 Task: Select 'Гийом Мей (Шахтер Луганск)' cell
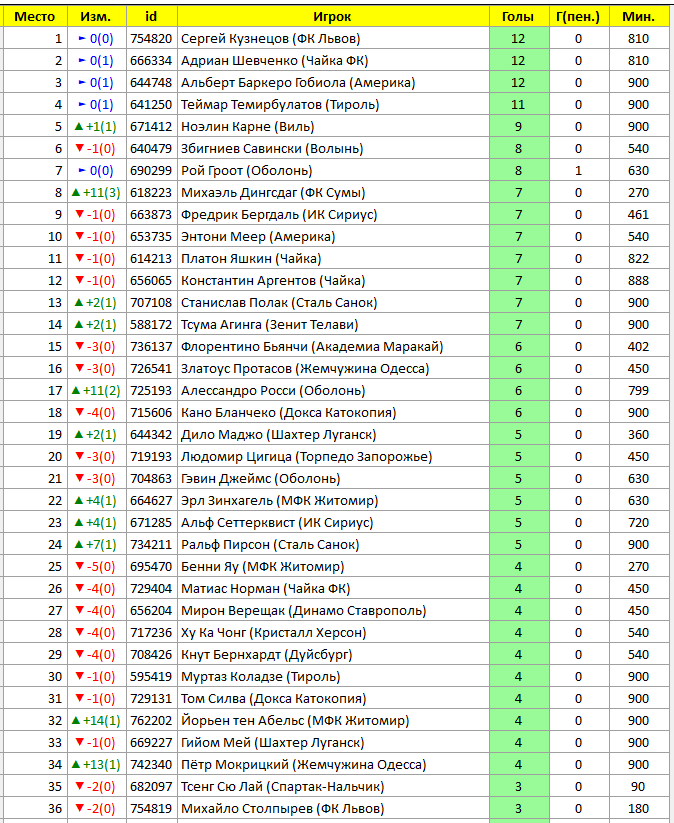click(333, 743)
